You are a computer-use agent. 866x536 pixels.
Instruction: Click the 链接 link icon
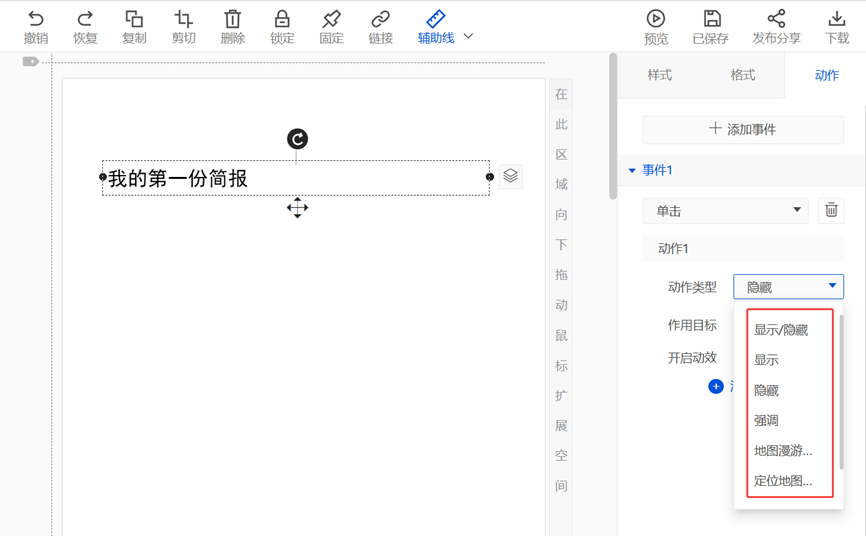point(380,19)
